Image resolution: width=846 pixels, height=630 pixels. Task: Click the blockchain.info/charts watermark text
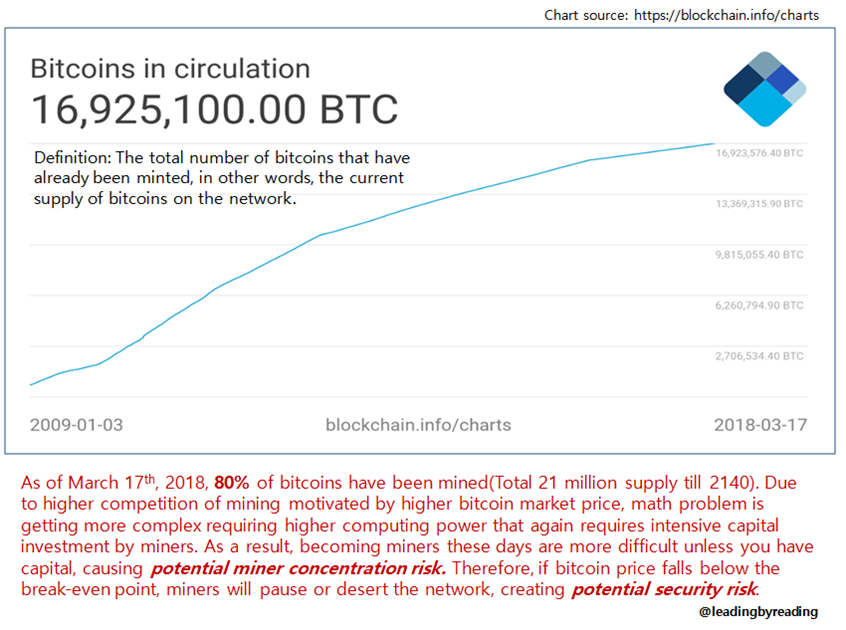418,424
